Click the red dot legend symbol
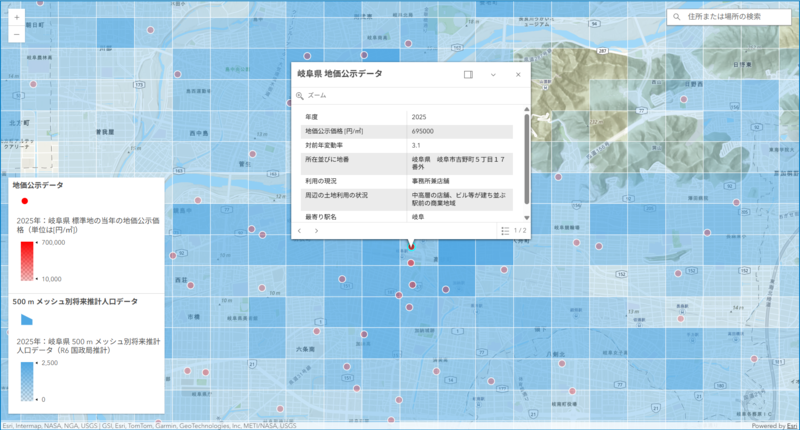 click(x=24, y=201)
